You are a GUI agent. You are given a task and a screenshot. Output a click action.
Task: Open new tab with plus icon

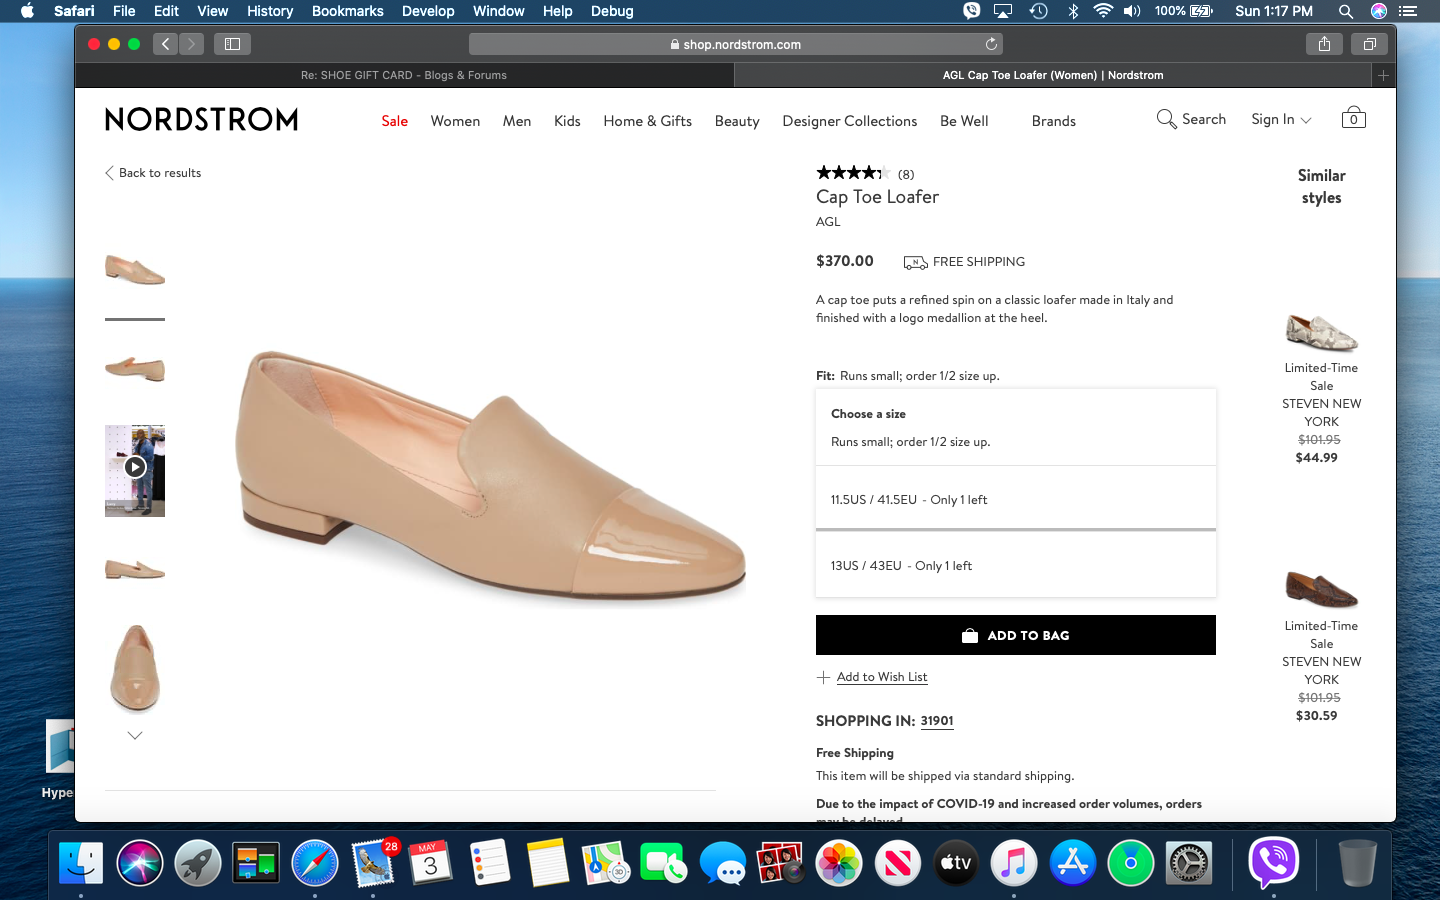[x=1383, y=75]
